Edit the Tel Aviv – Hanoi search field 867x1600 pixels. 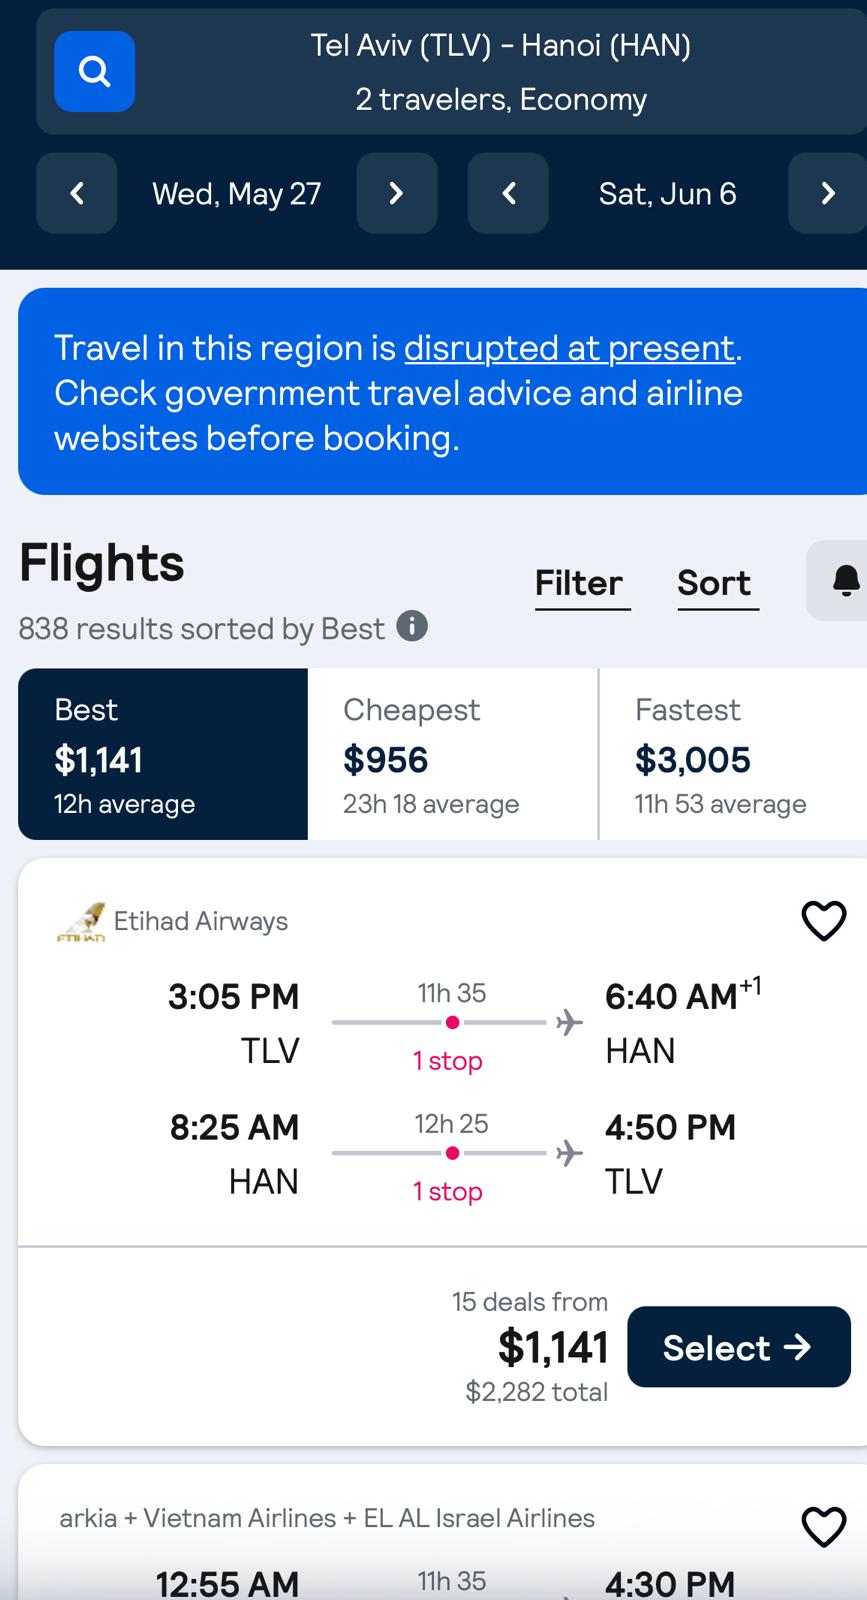tap(500, 72)
